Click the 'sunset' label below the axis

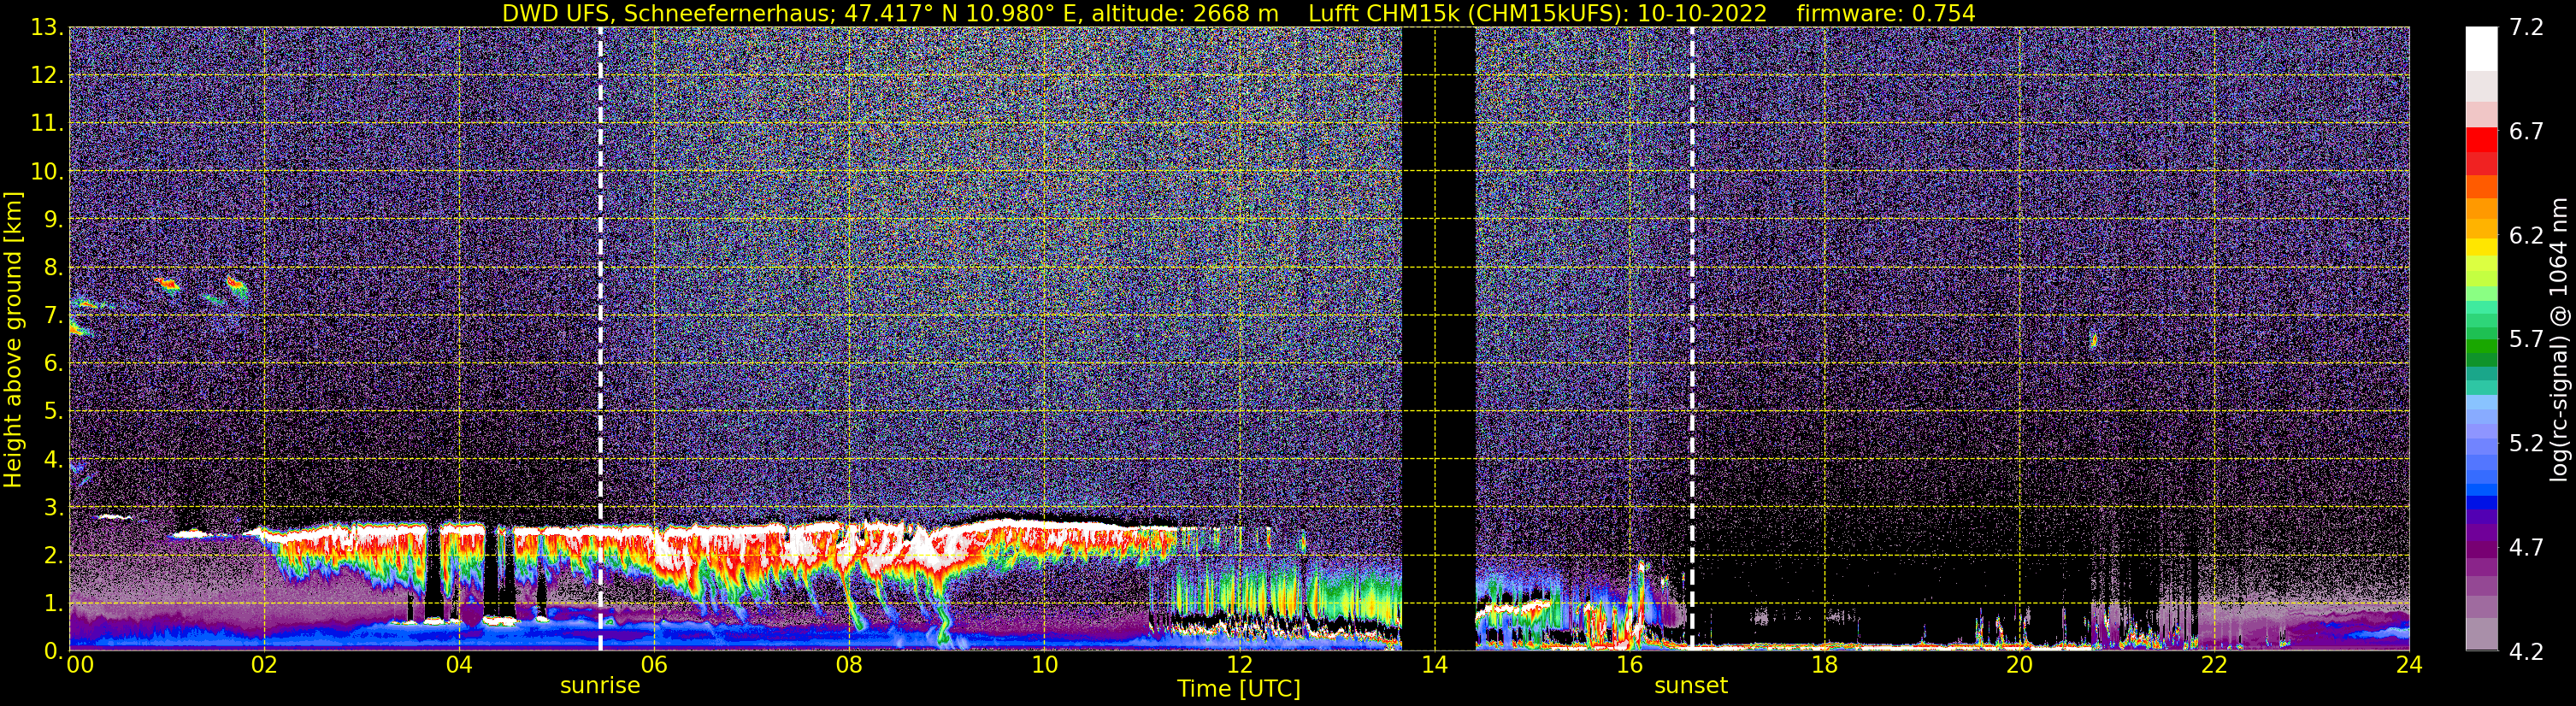tap(1691, 686)
